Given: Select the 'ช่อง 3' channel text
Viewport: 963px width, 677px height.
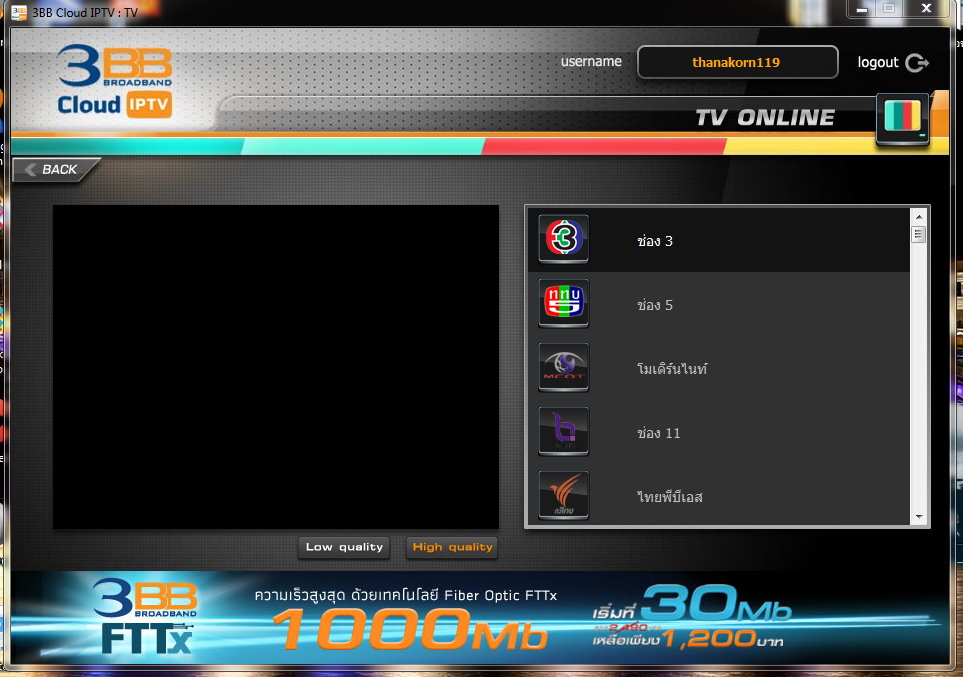Looking at the screenshot, I should pos(655,241).
